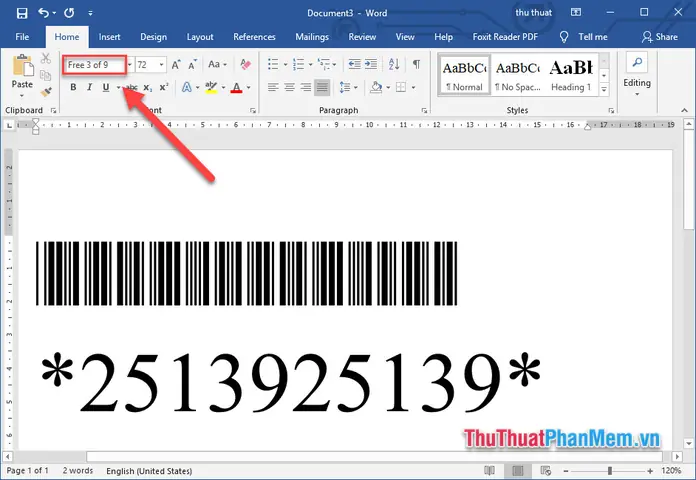
Task: Toggle Show/Hide paragraph marks
Action: [x=416, y=64]
